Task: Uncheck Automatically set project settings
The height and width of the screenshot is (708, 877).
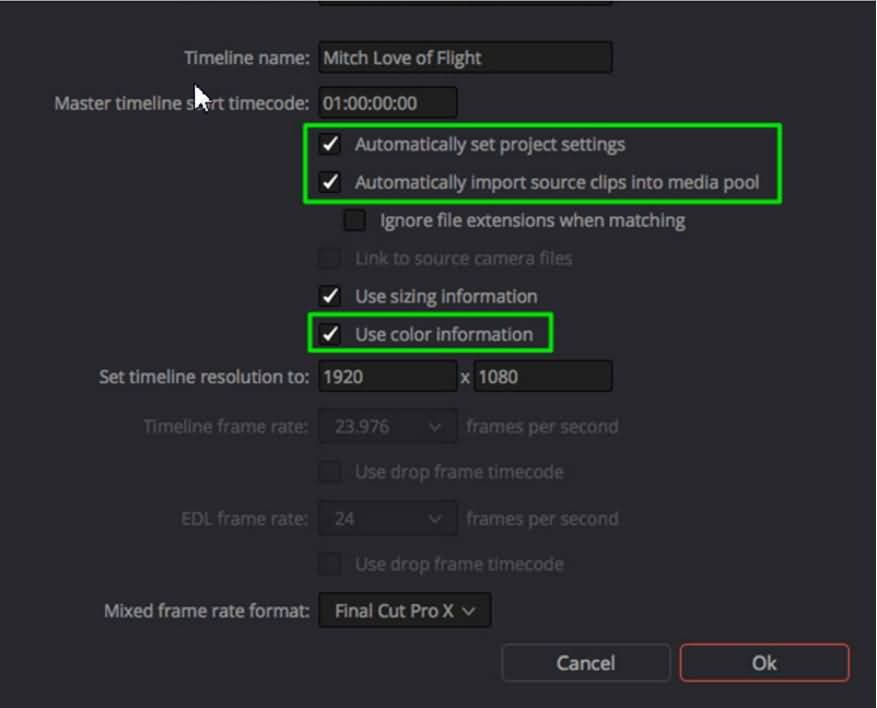Action: (330, 145)
